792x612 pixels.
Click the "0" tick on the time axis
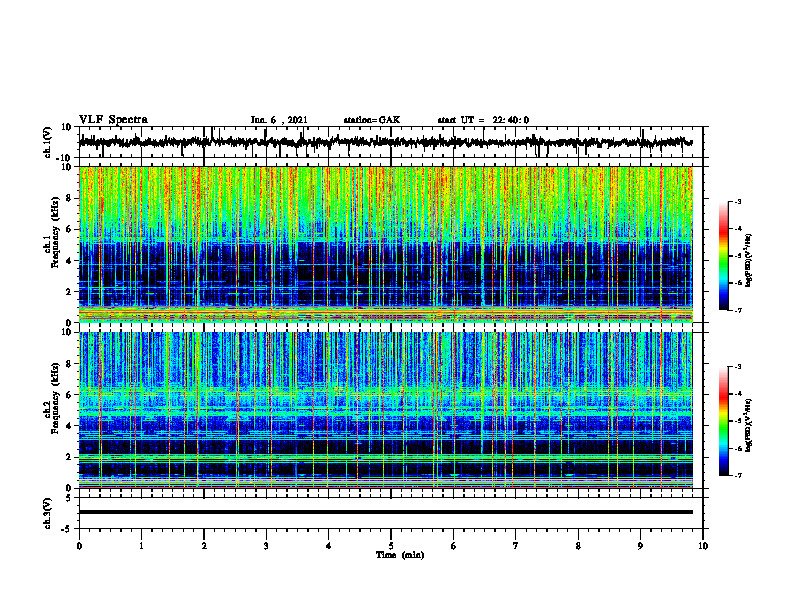pyautogui.click(x=79, y=546)
